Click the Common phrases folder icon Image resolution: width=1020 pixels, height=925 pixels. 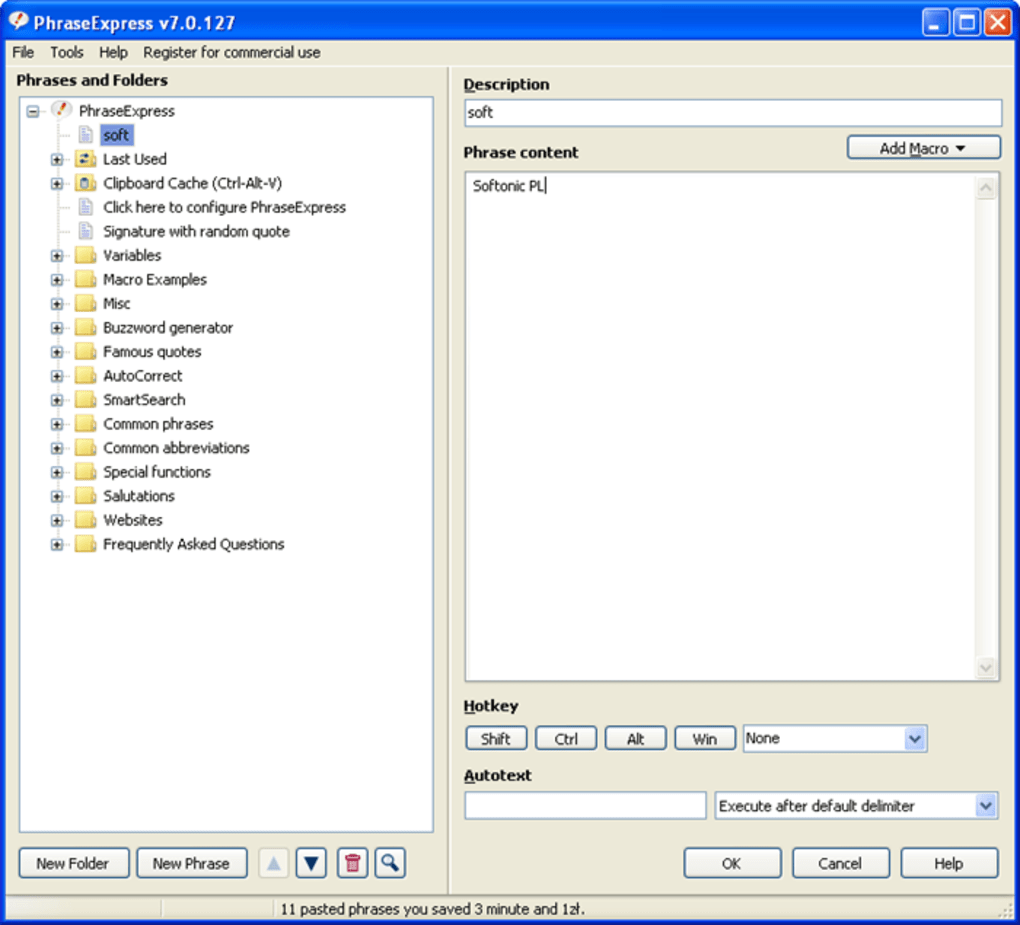pos(85,423)
